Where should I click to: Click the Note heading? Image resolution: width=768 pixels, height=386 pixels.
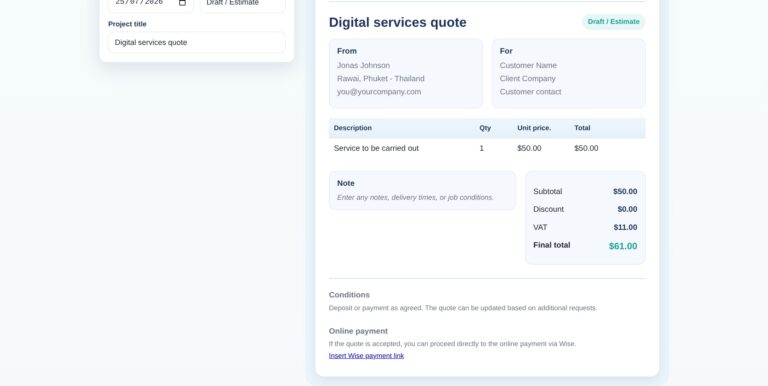click(346, 183)
